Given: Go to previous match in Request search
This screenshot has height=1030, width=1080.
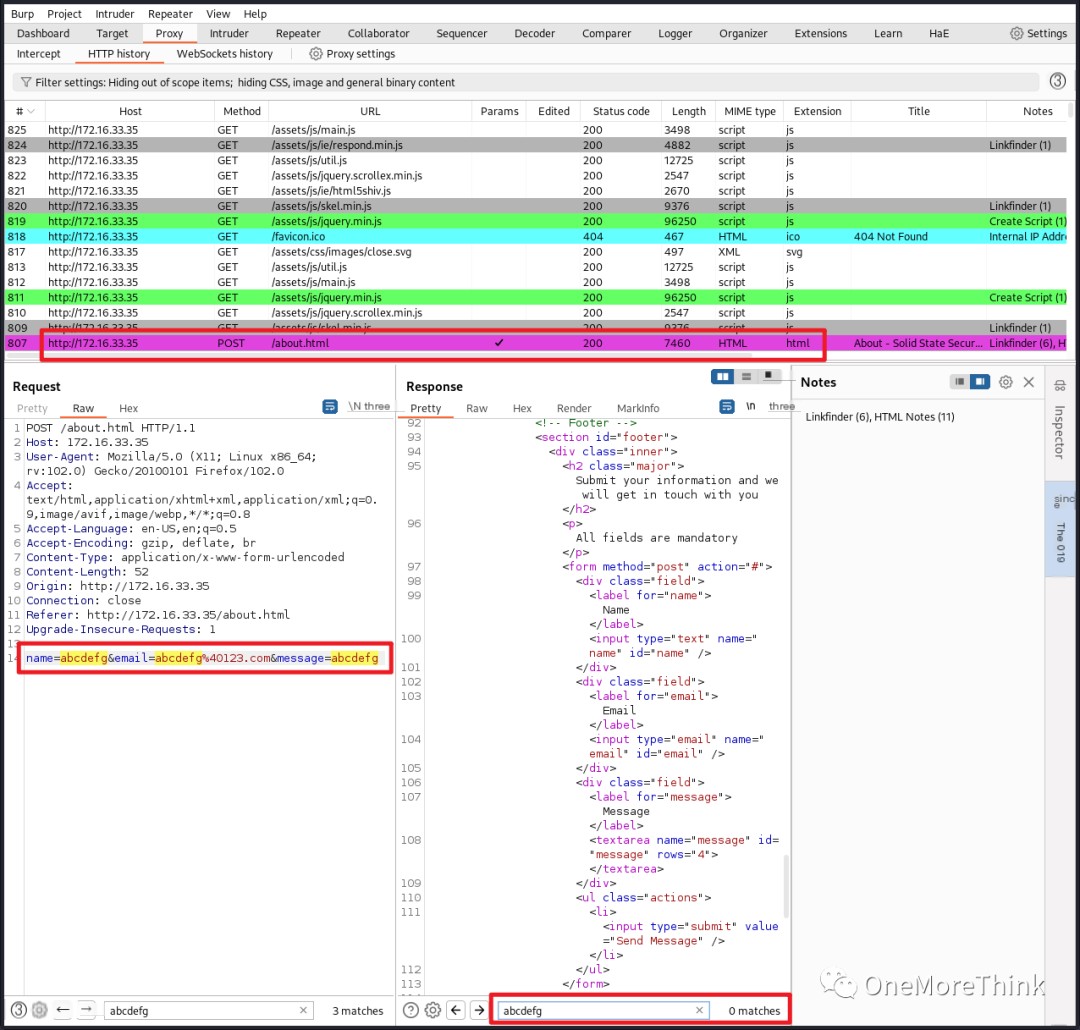Looking at the screenshot, I should 63,1010.
